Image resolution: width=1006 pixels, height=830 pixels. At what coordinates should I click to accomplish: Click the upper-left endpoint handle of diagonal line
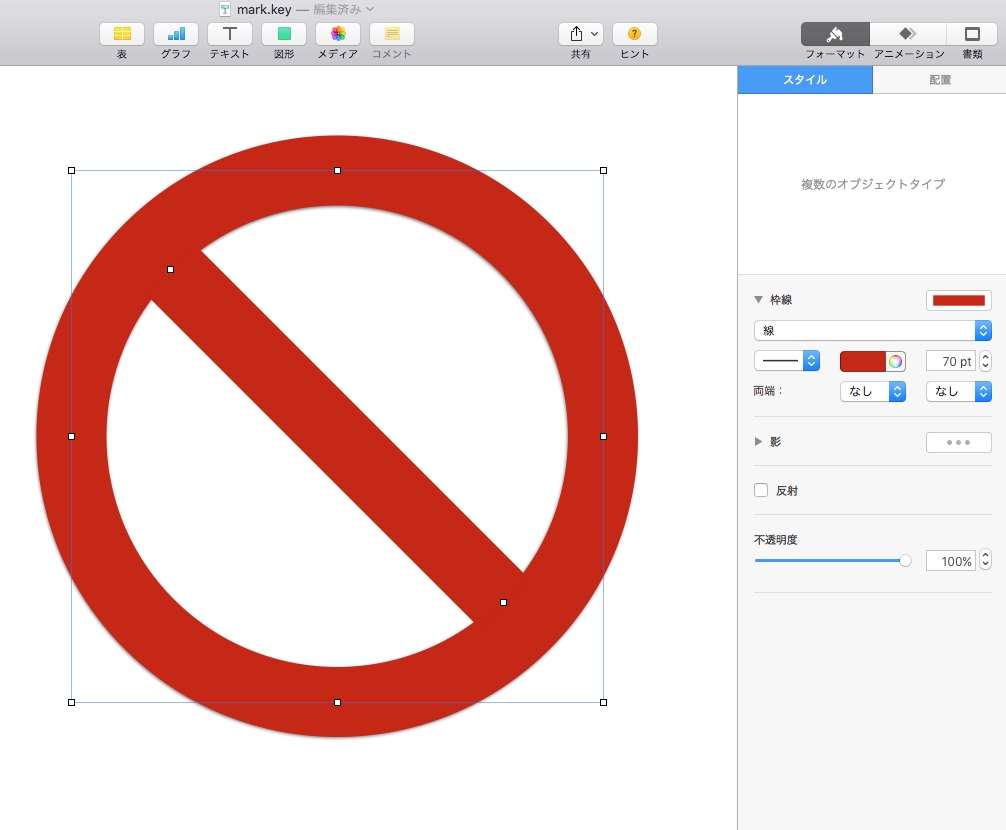point(170,269)
